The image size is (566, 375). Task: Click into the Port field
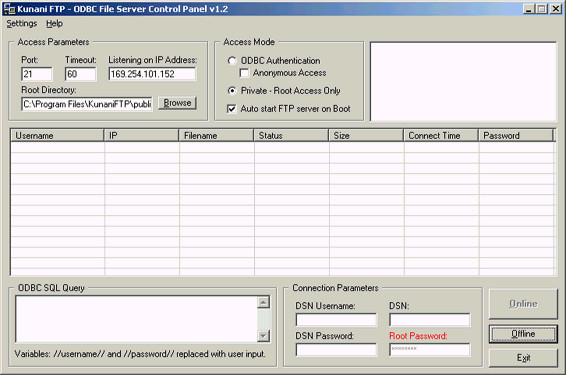click(x=37, y=74)
